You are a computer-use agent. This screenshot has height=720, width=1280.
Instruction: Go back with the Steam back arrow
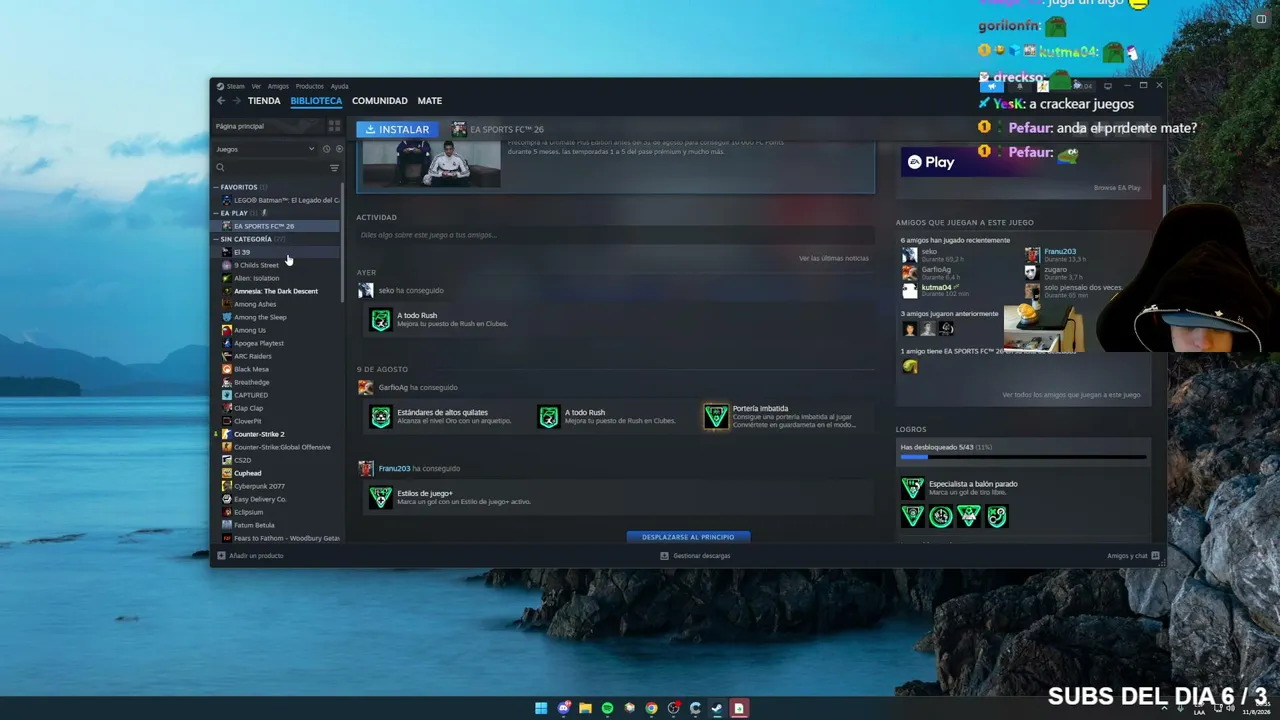coord(221,101)
